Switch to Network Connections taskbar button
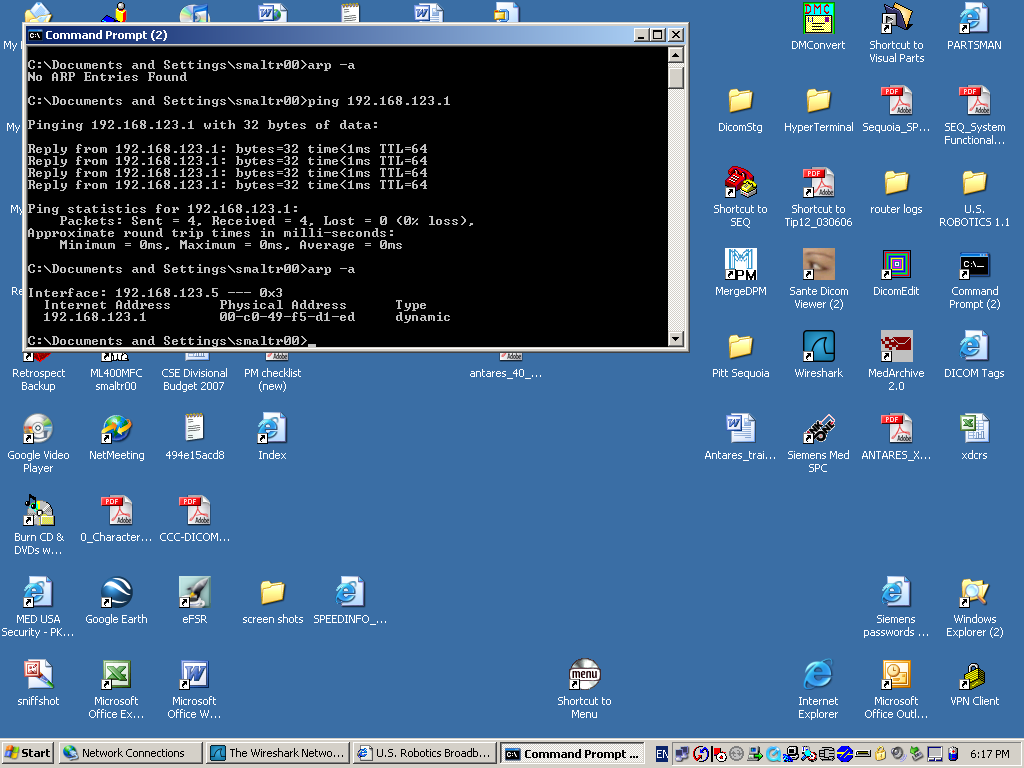Image resolution: width=1024 pixels, height=768 pixels. 128,753
